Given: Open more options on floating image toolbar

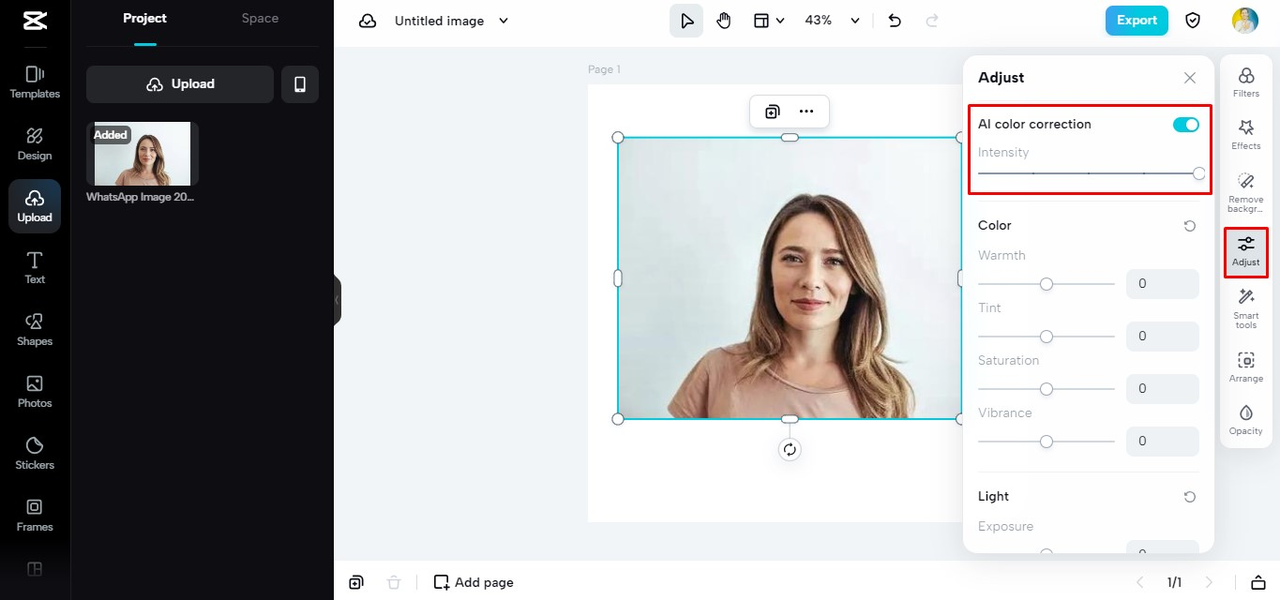Looking at the screenshot, I should coord(806,112).
